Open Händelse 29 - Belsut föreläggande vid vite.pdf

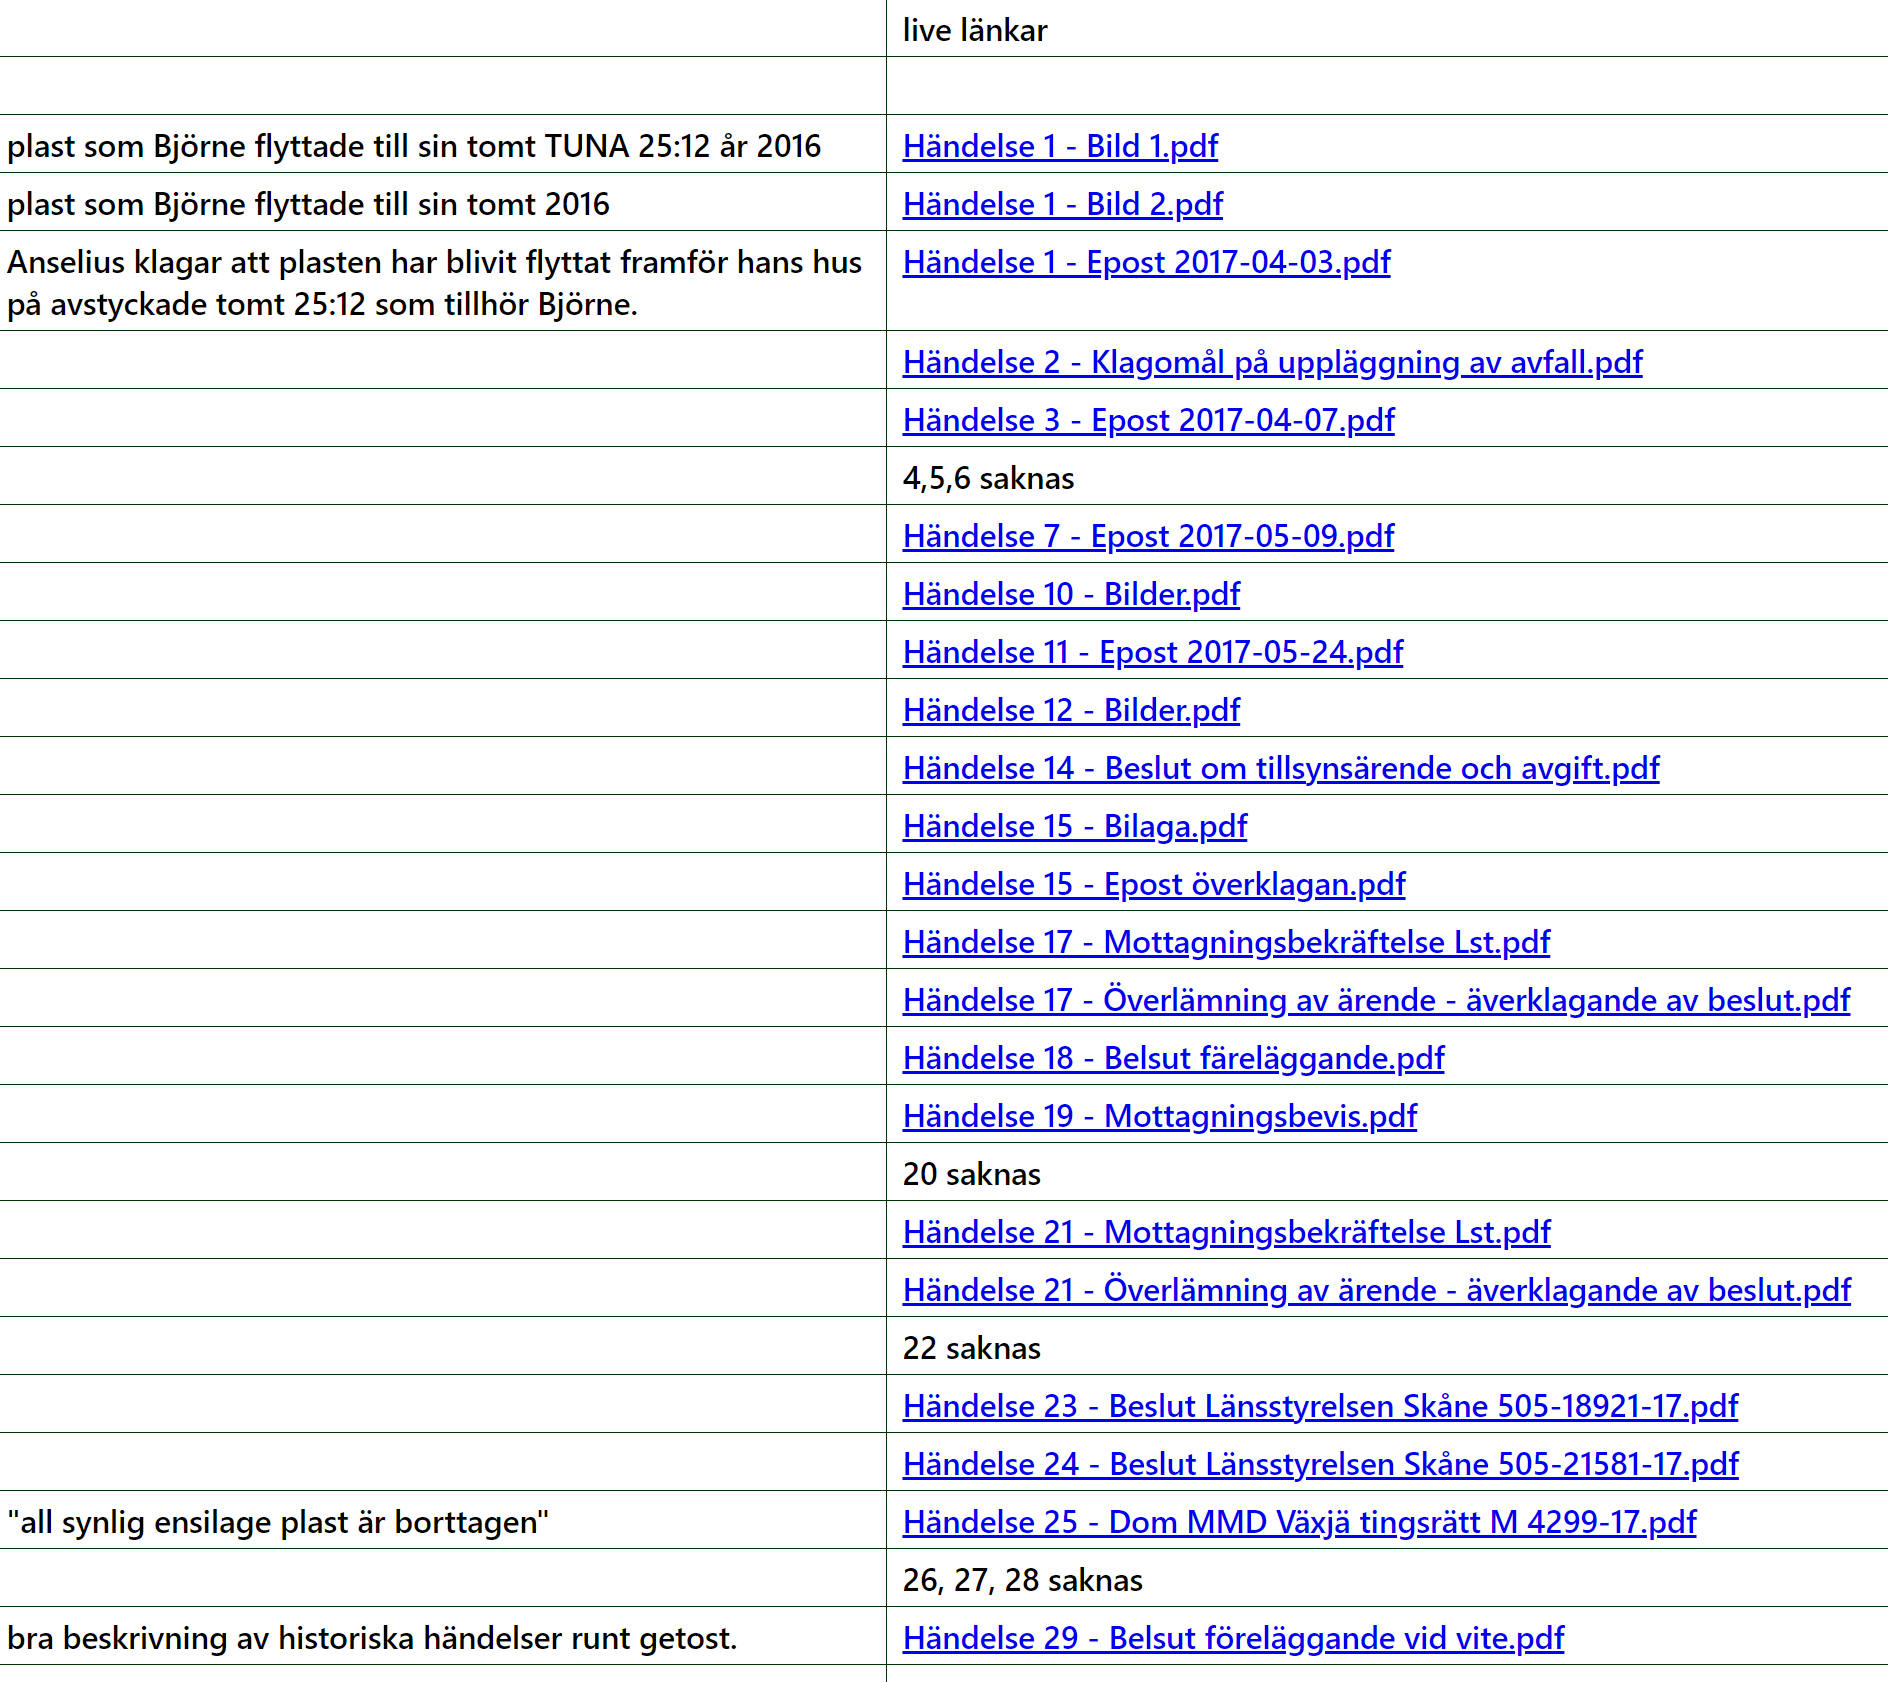coord(1233,1638)
